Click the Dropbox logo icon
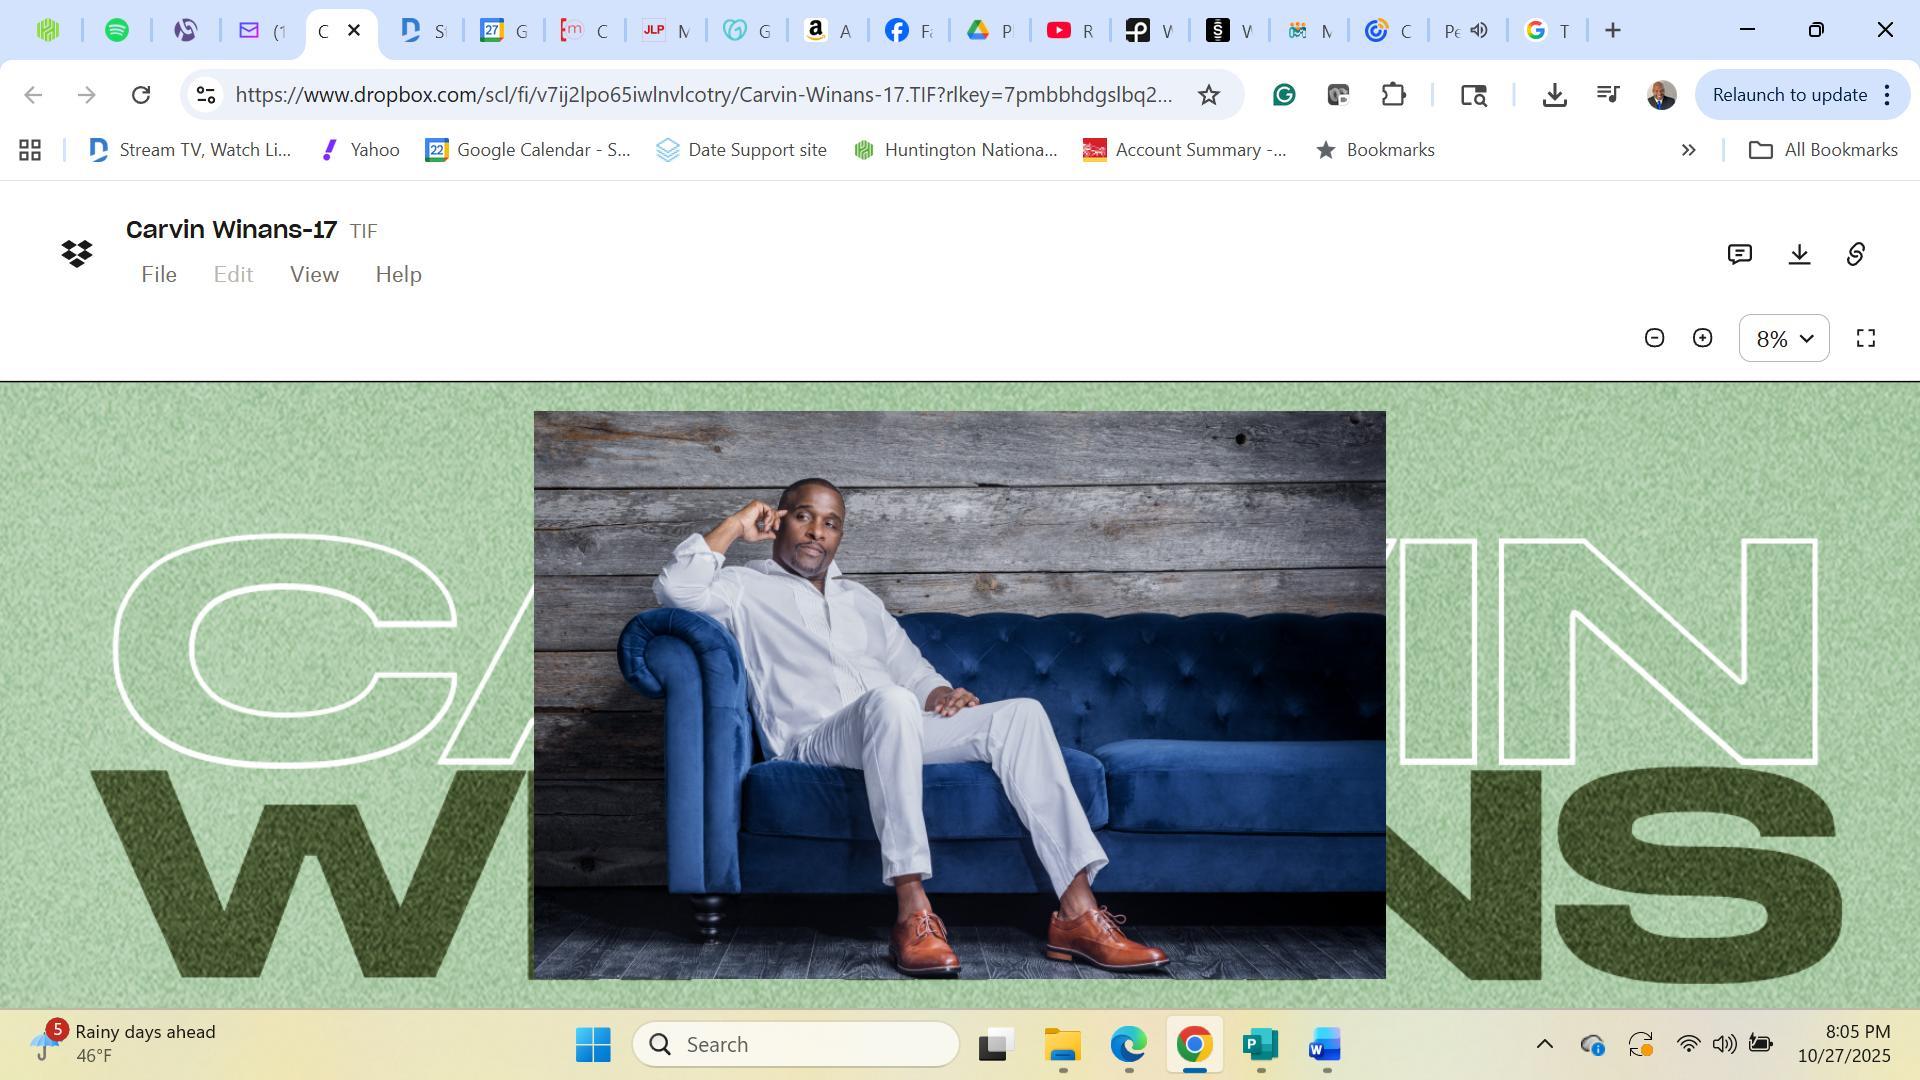Viewport: 1920px width, 1080px height. pos(77,253)
